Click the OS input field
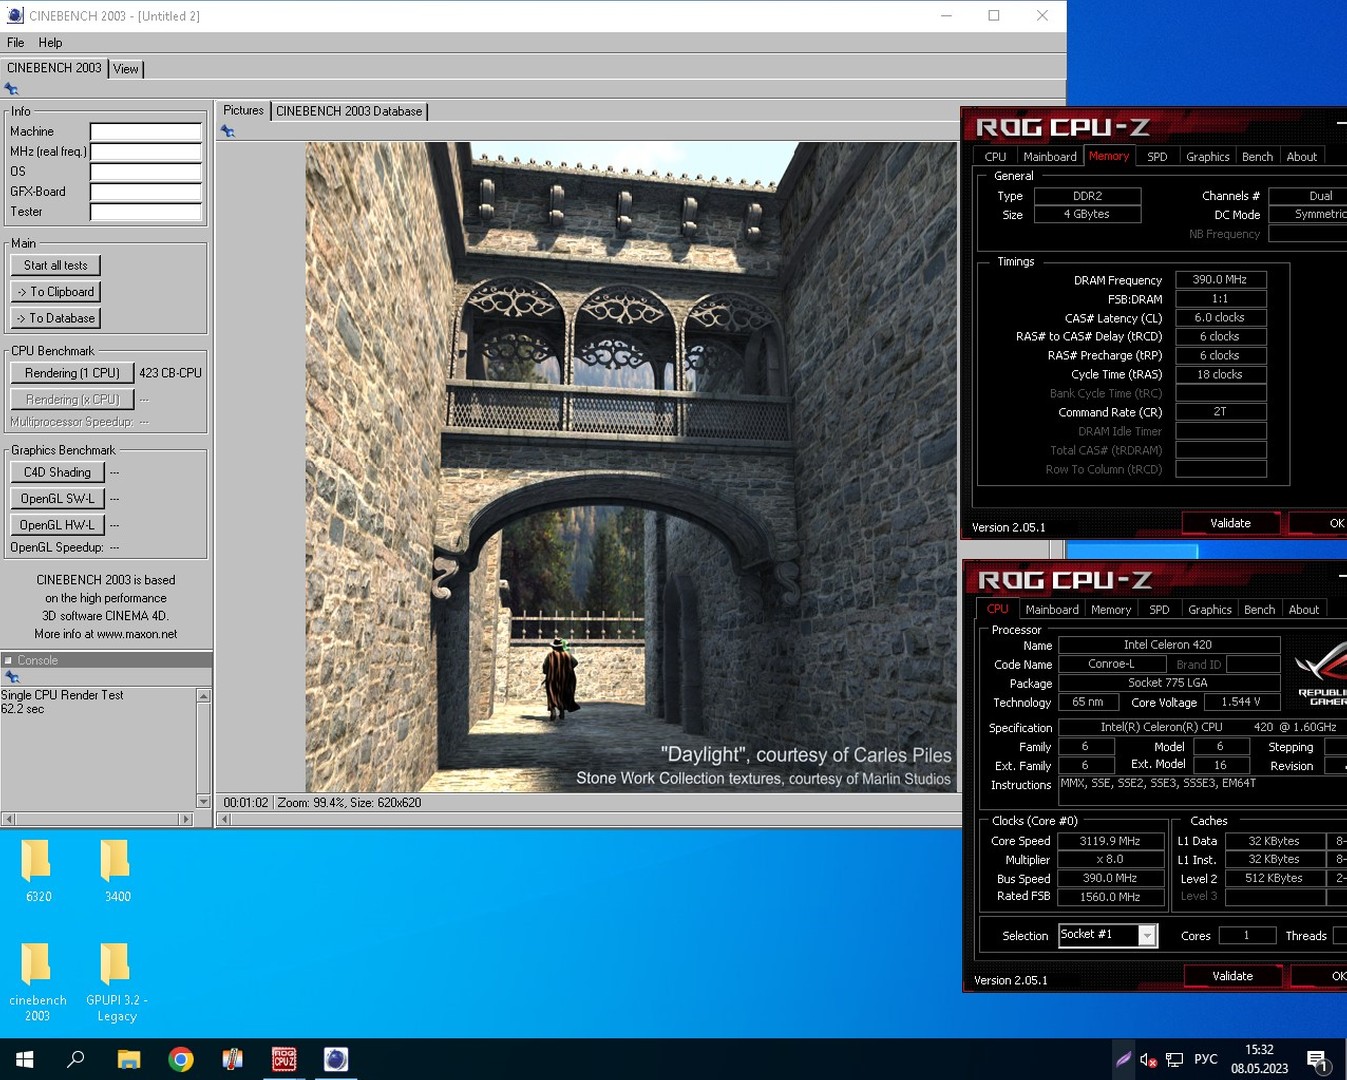 click(x=146, y=172)
